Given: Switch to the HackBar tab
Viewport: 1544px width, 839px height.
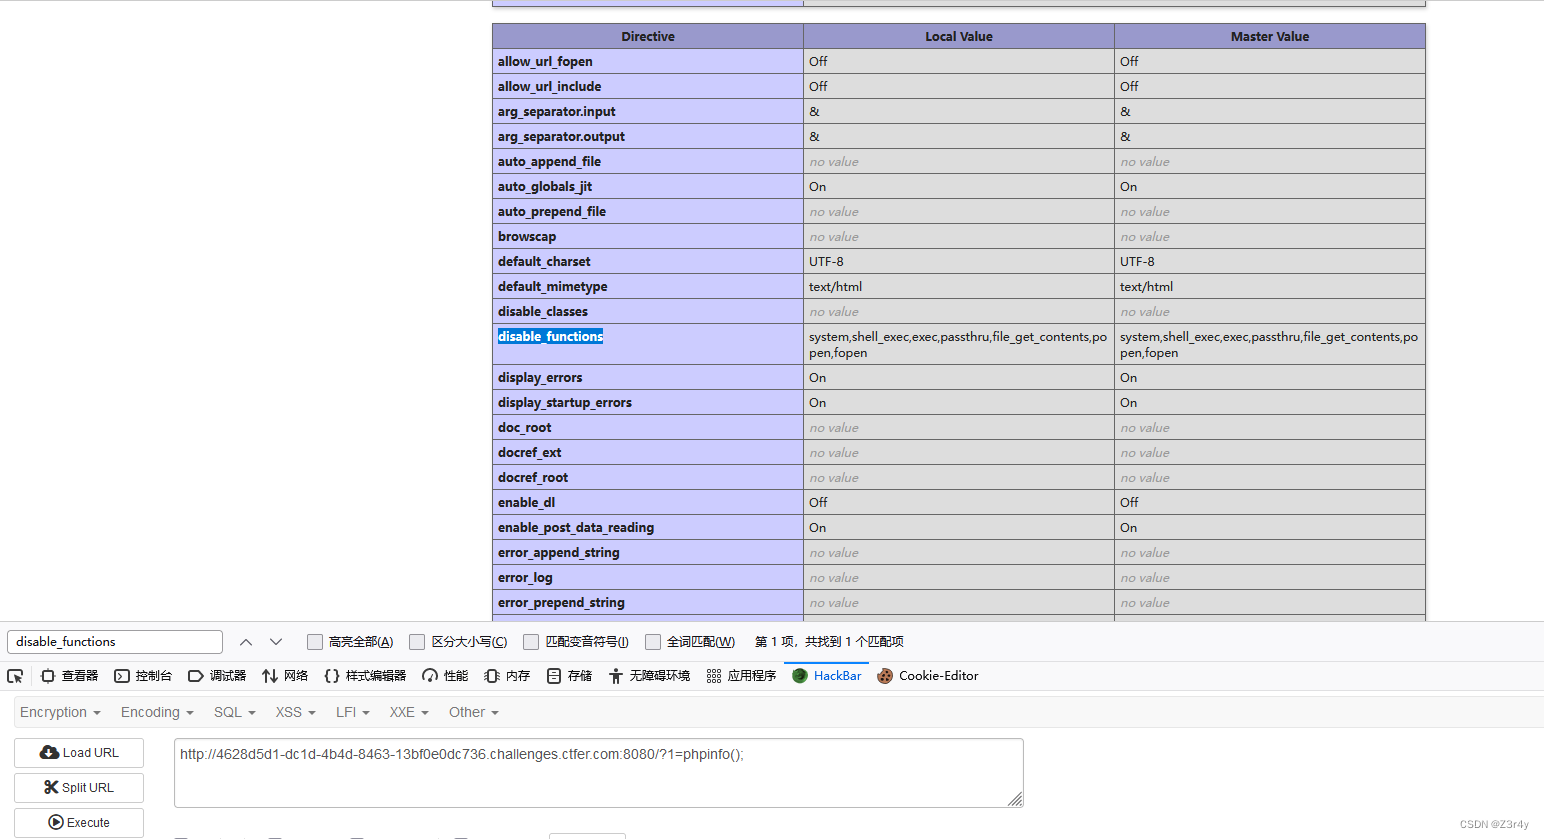Looking at the screenshot, I should tap(826, 675).
